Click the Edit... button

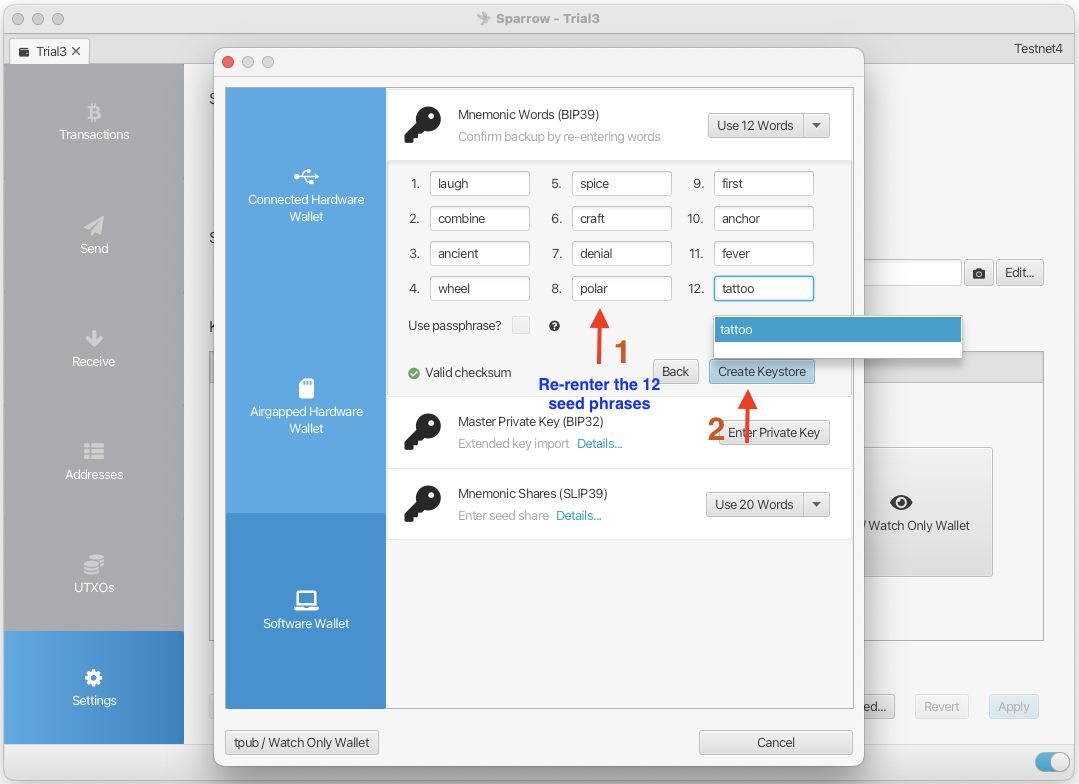pos(1019,273)
